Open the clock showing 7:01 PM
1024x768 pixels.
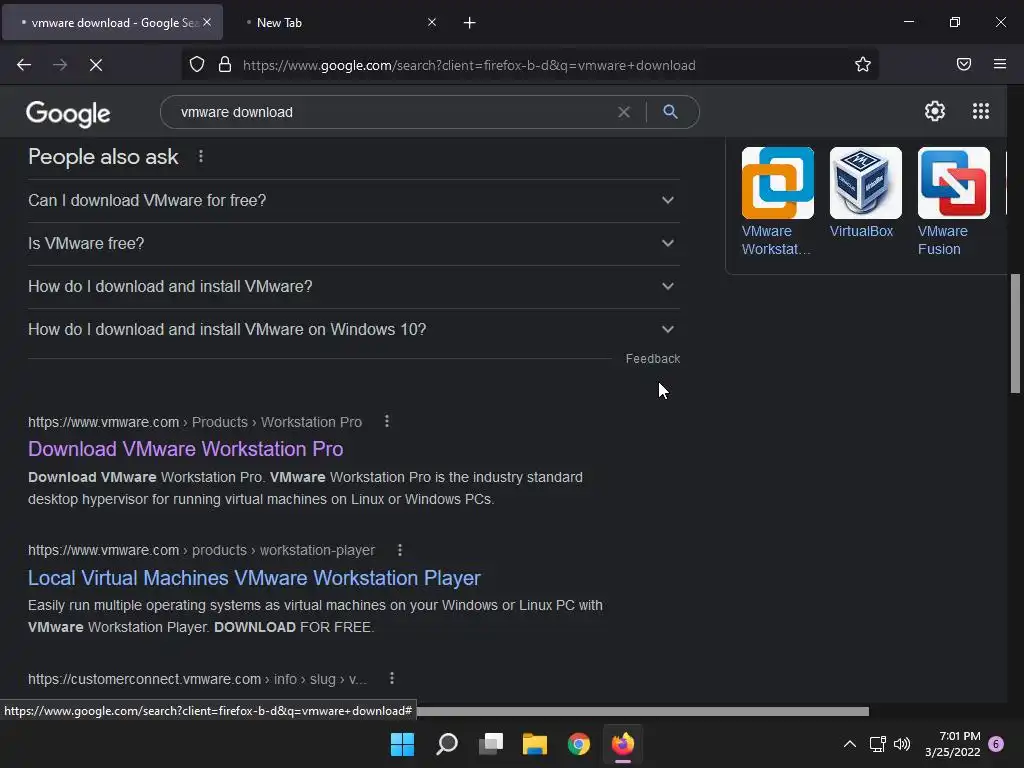(953, 744)
